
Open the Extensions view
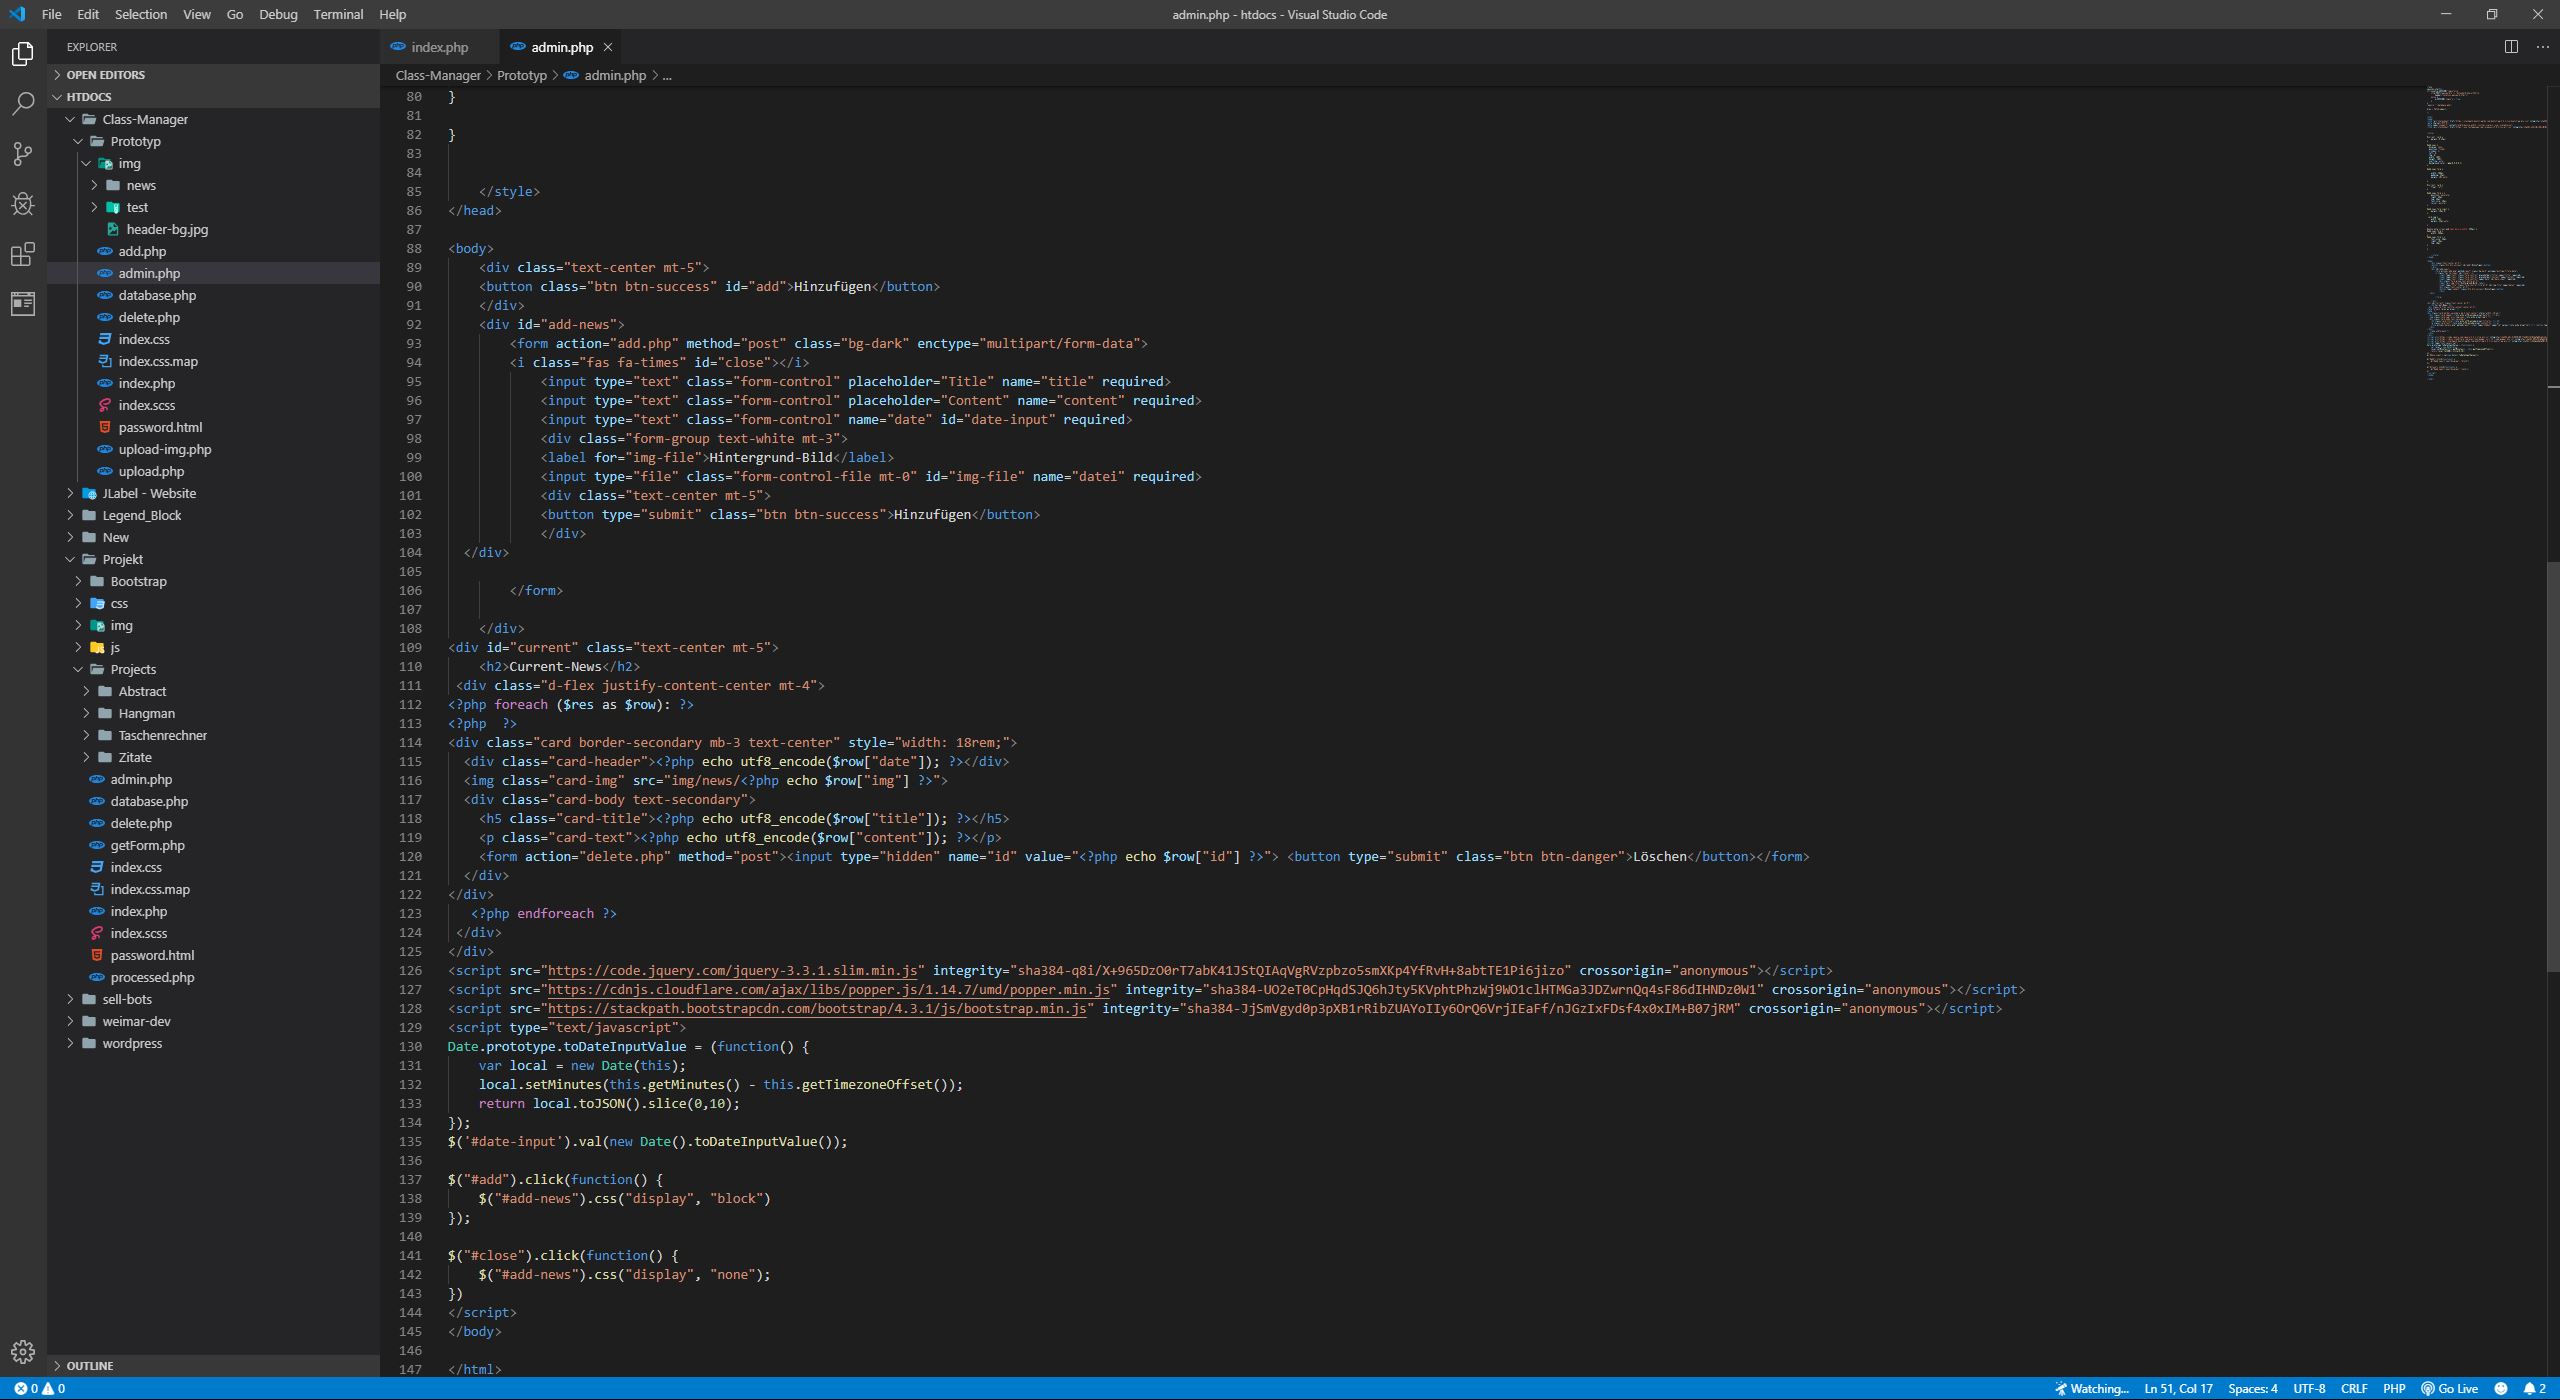tap(22, 254)
